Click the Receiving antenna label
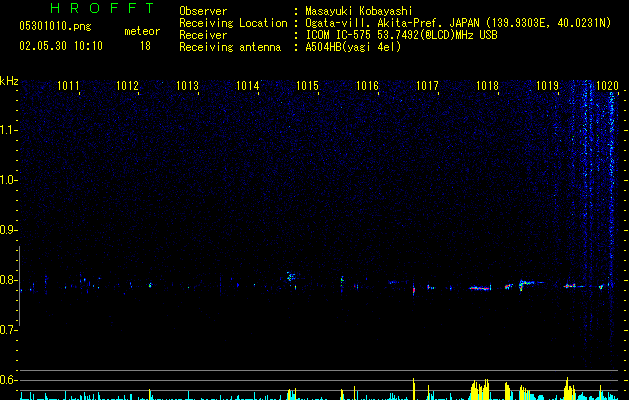Screen dimensions: 629x400 (230, 47)
